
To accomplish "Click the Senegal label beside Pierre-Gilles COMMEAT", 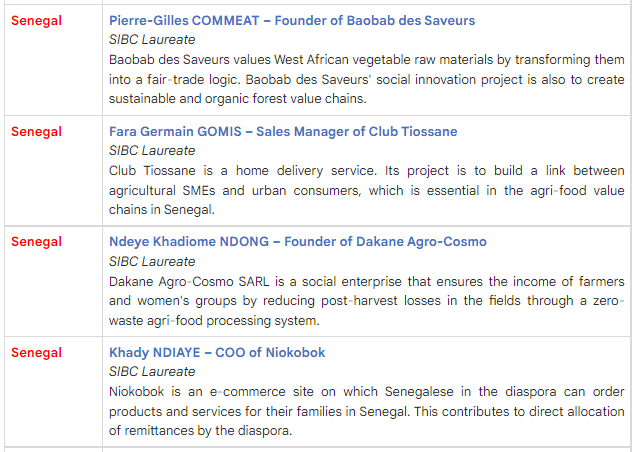I will click(x=36, y=21).
